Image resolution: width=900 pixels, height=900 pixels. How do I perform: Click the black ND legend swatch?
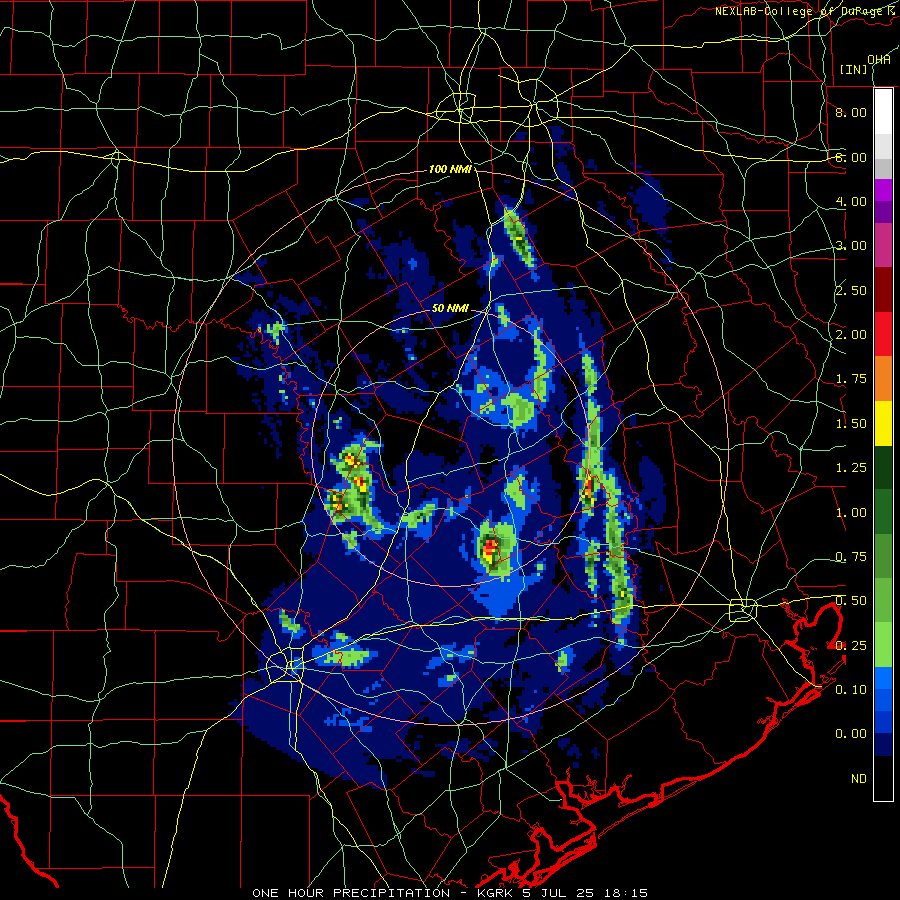click(883, 778)
